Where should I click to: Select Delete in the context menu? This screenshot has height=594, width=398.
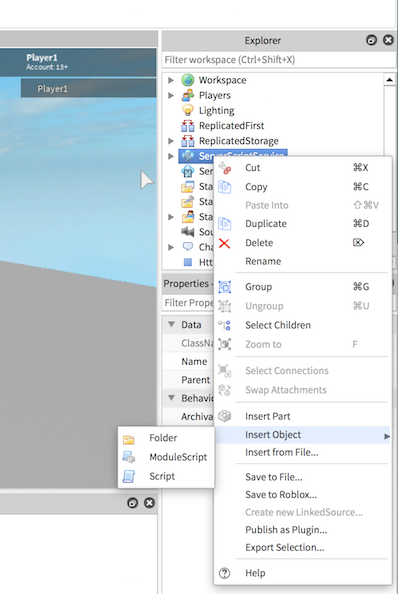click(x=303, y=243)
